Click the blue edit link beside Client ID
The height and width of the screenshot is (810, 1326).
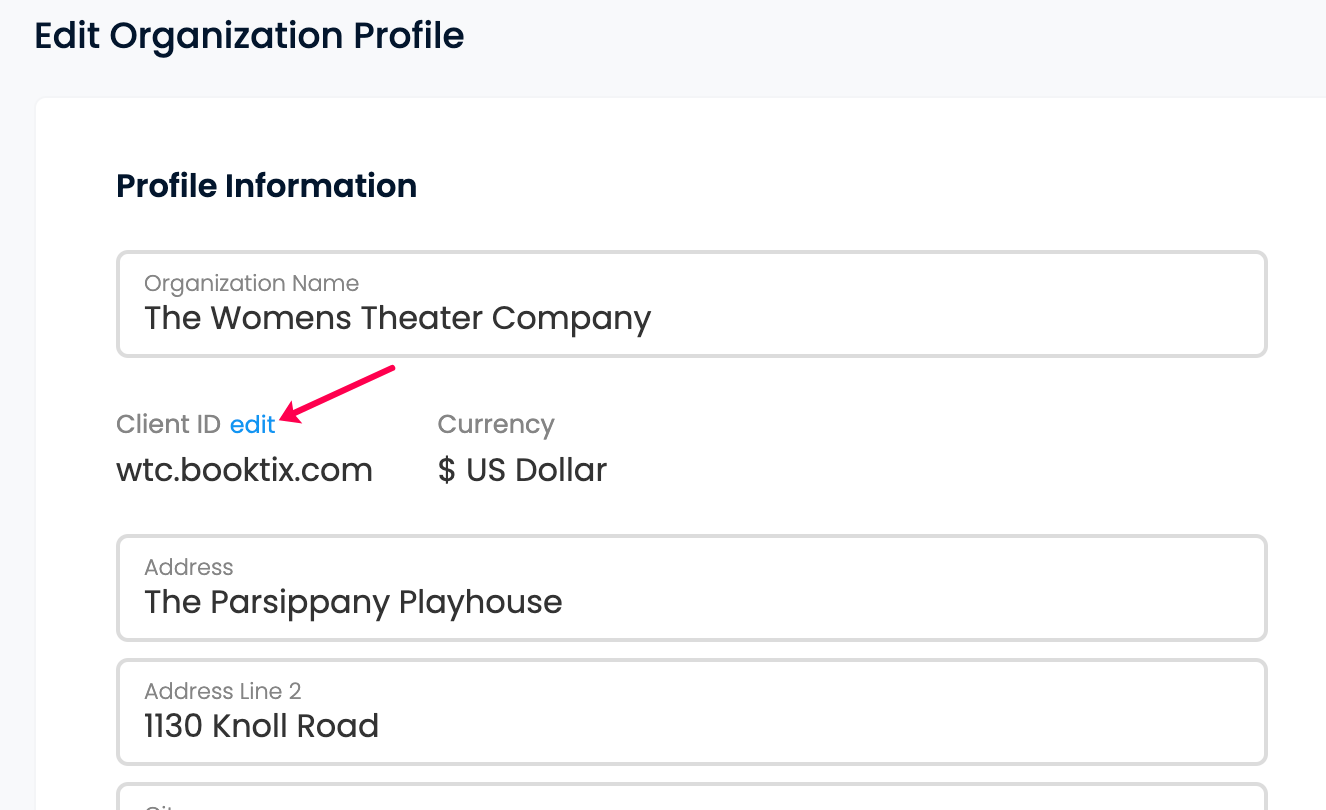pos(252,424)
